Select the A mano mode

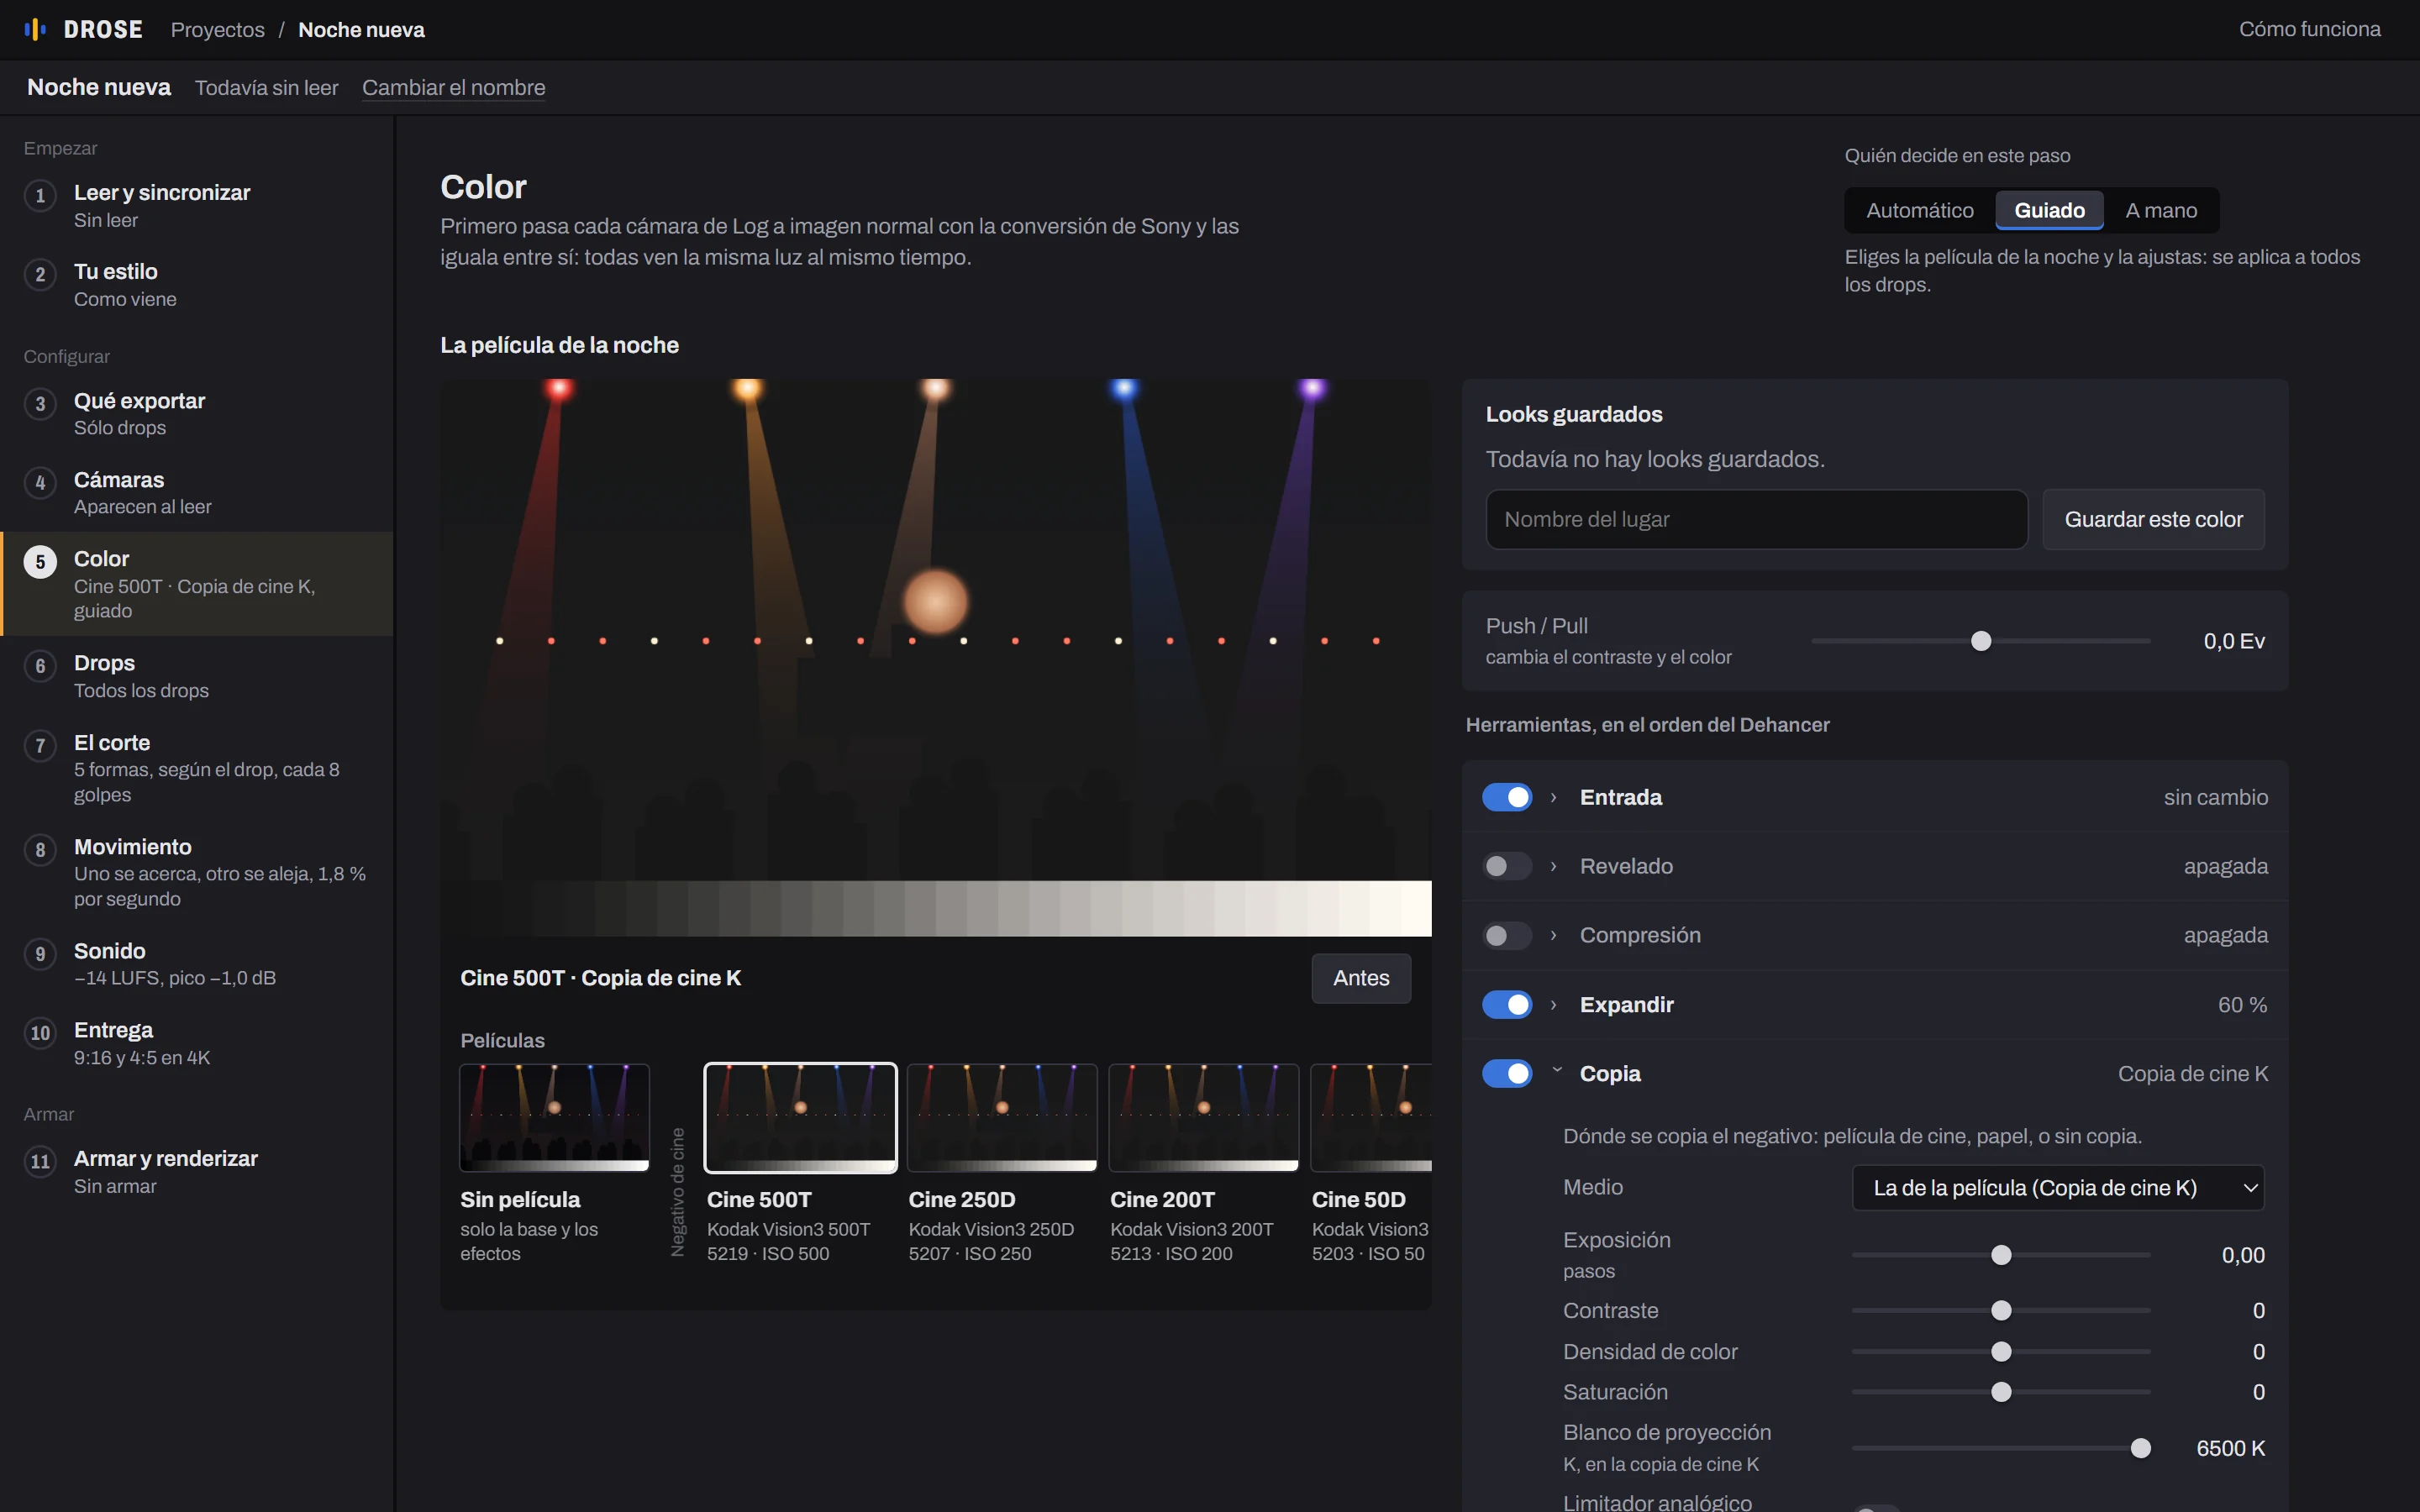(x=2161, y=210)
